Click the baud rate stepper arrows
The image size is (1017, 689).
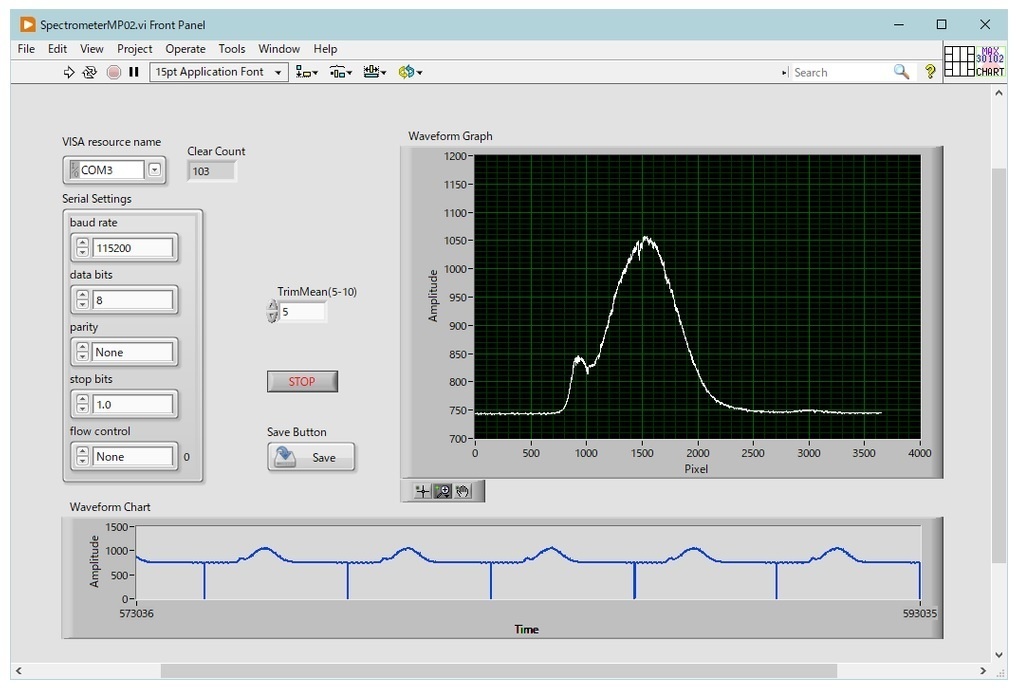pyautogui.click(x=82, y=248)
